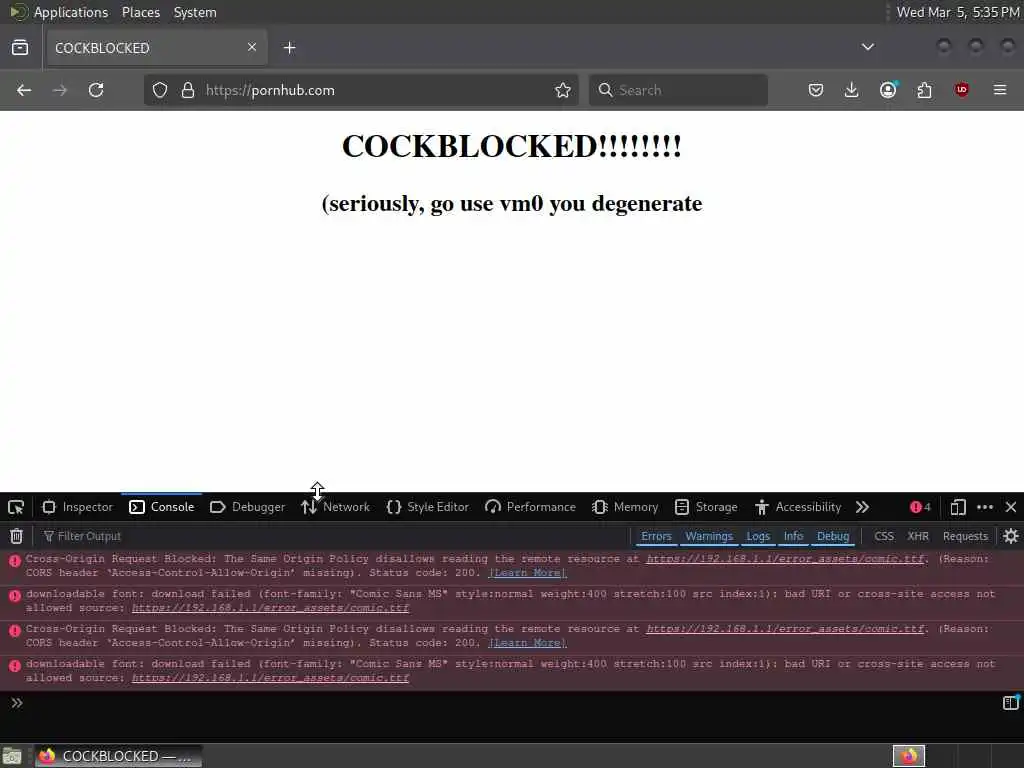Image resolution: width=1024 pixels, height=768 pixels.
Task: Activate the element picker tool
Action: click(x=16, y=507)
